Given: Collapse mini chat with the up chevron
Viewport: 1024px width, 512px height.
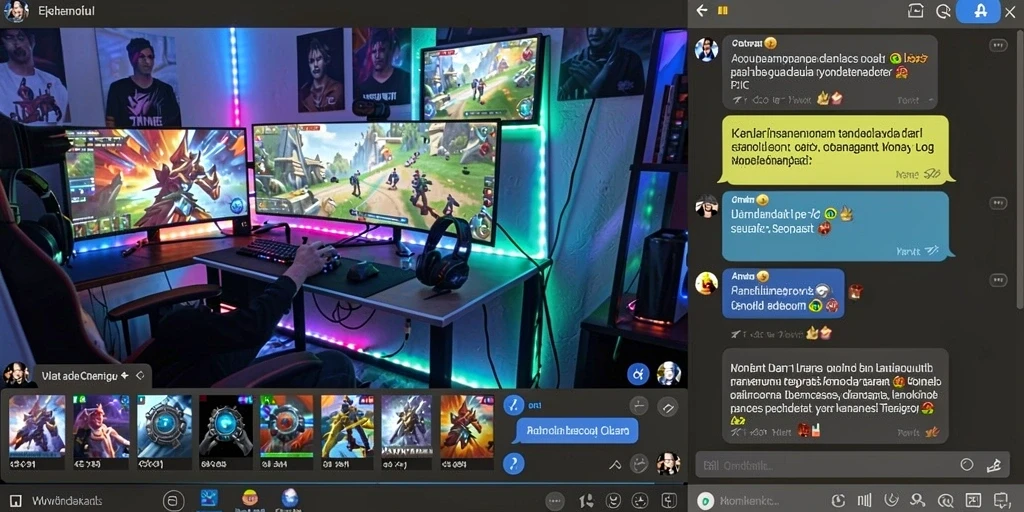Looking at the screenshot, I should tap(615, 465).
